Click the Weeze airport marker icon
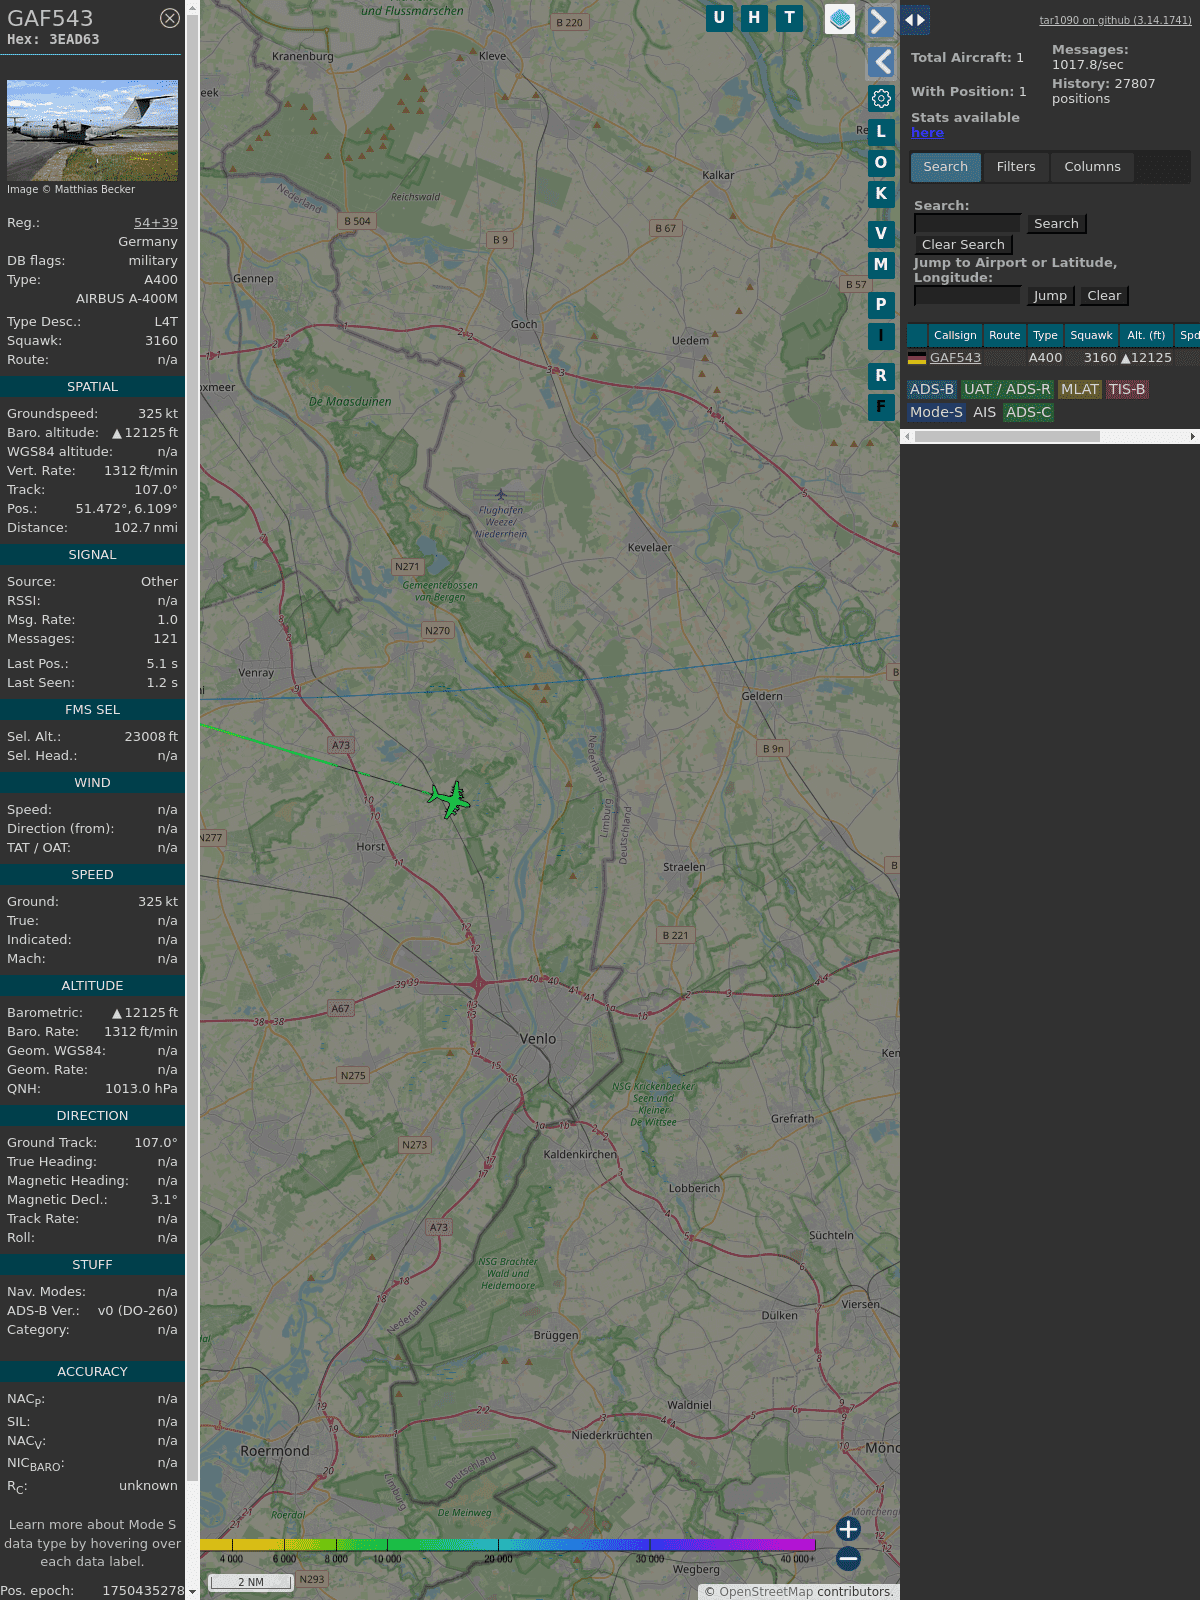The image size is (1200, 1600). pyautogui.click(x=501, y=494)
